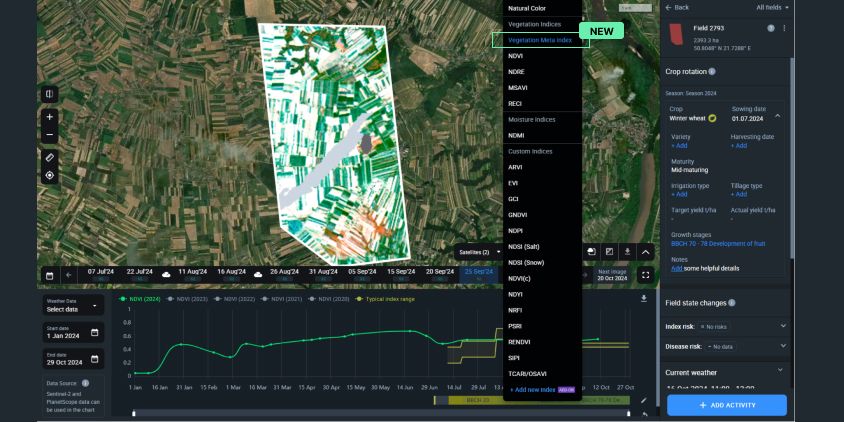Go to previous image dates arrow
This screenshot has height=422, width=844.
click(x=69, y=275)
